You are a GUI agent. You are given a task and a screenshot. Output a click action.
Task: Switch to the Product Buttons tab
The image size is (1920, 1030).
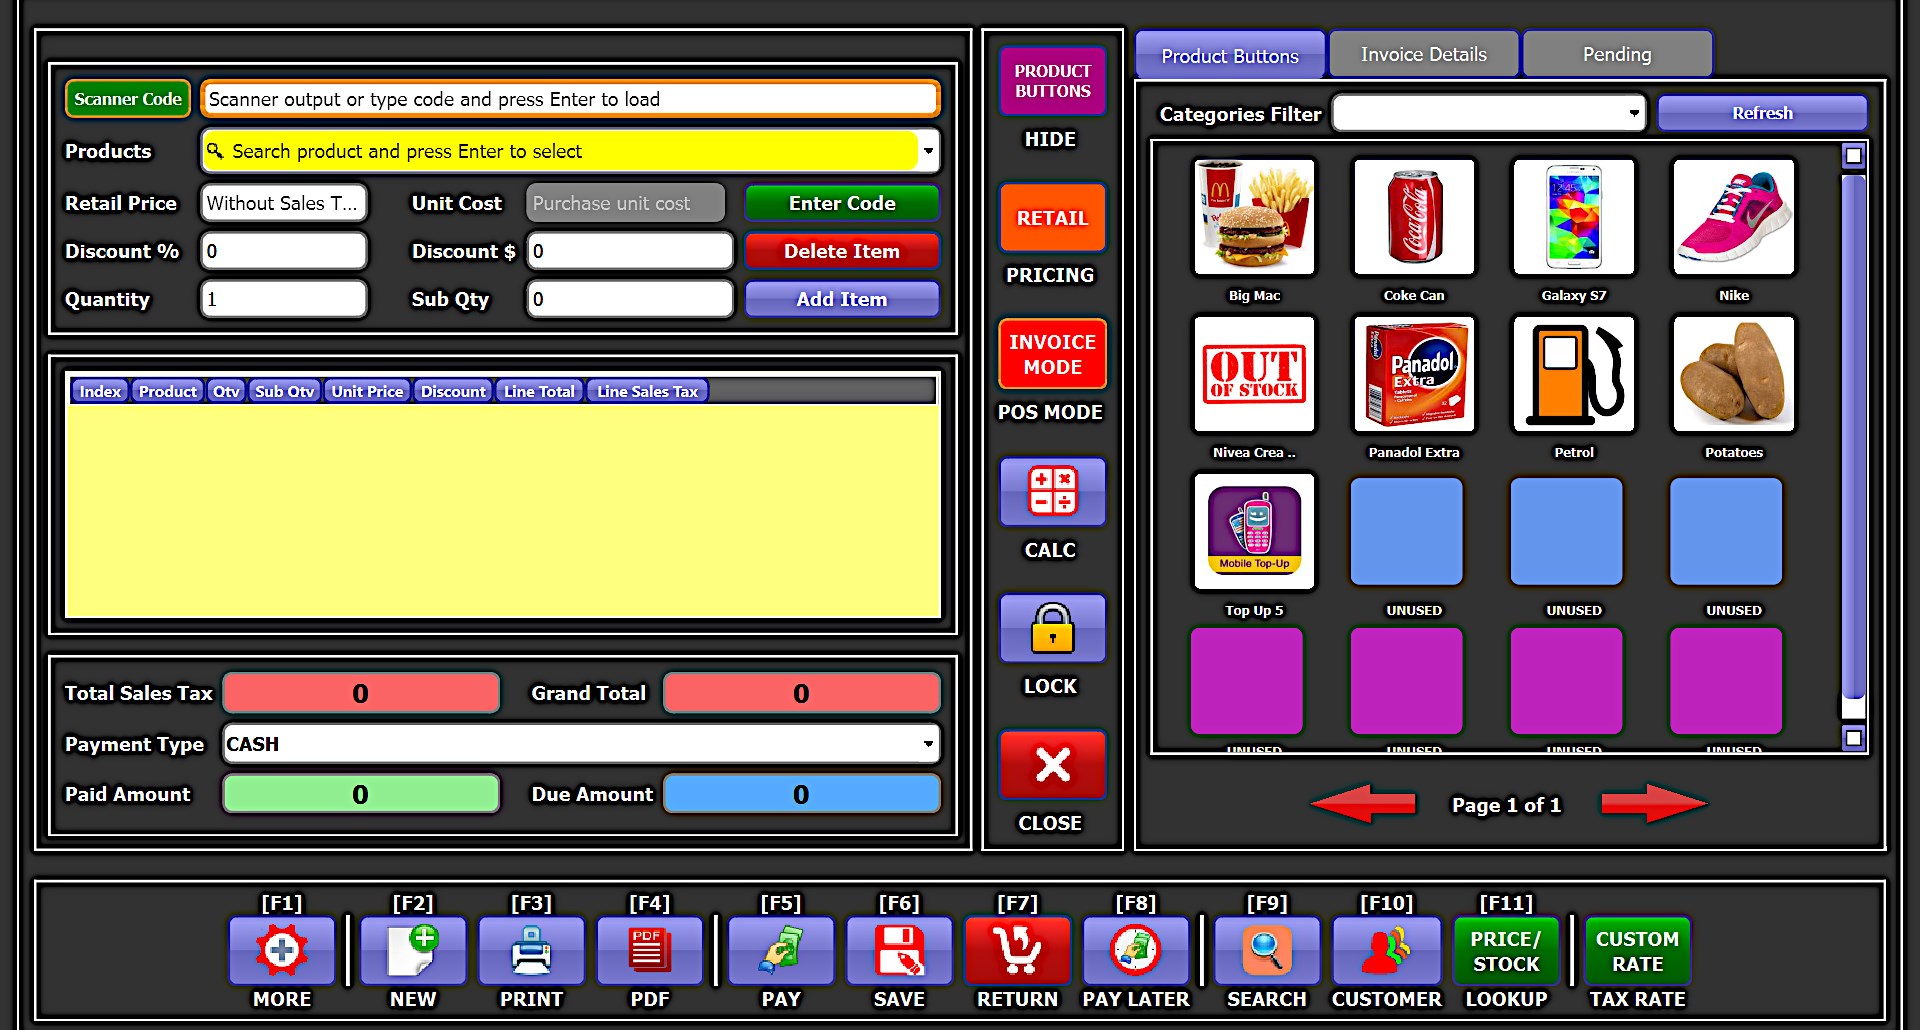click(x=1230, y=55)
